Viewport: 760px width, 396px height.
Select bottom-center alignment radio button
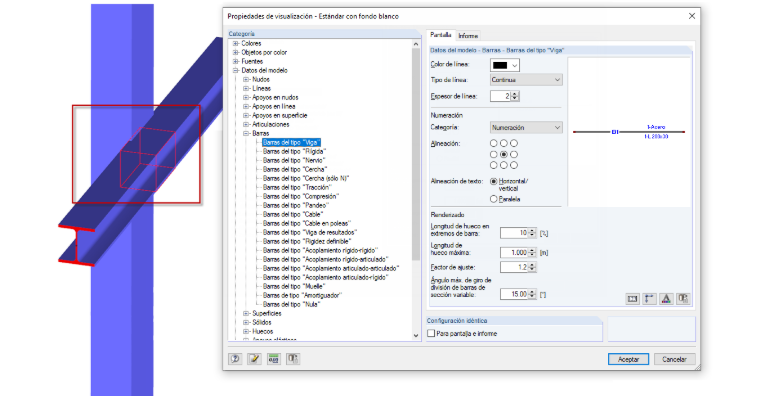(504, 165)
